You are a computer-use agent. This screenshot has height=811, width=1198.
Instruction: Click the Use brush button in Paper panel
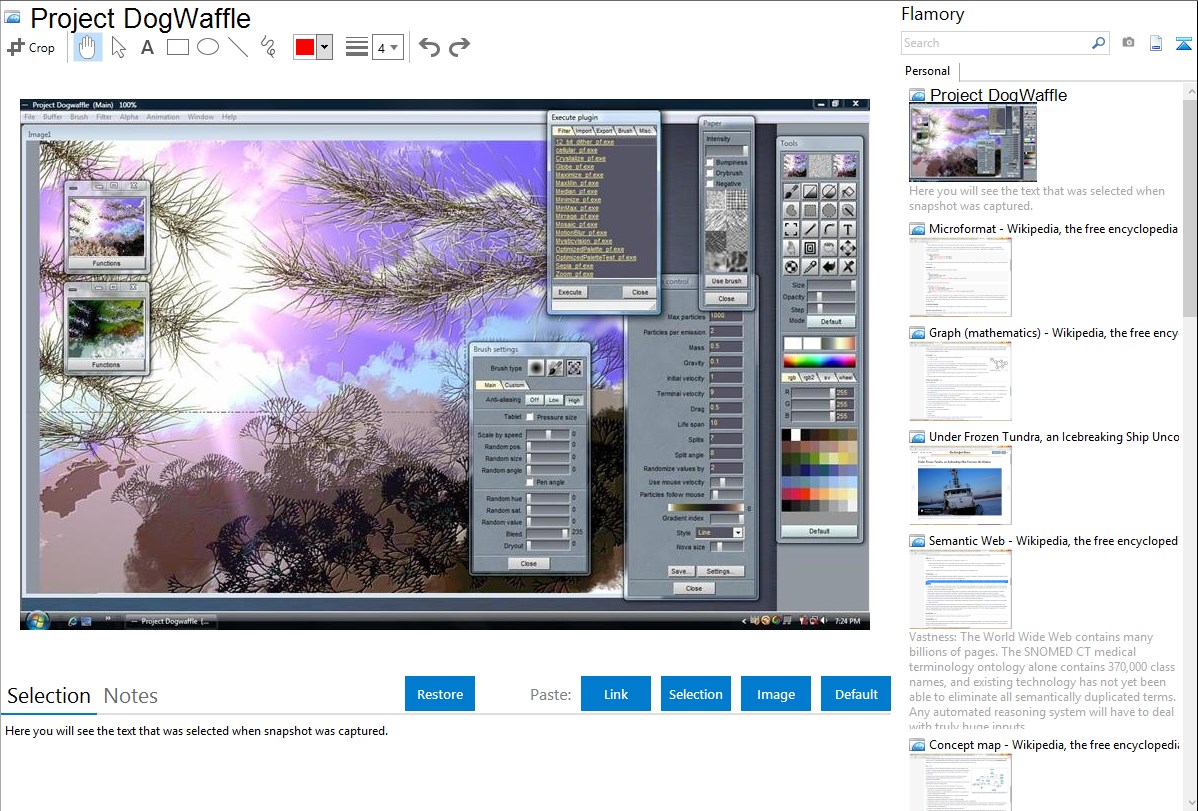(727, 281)
